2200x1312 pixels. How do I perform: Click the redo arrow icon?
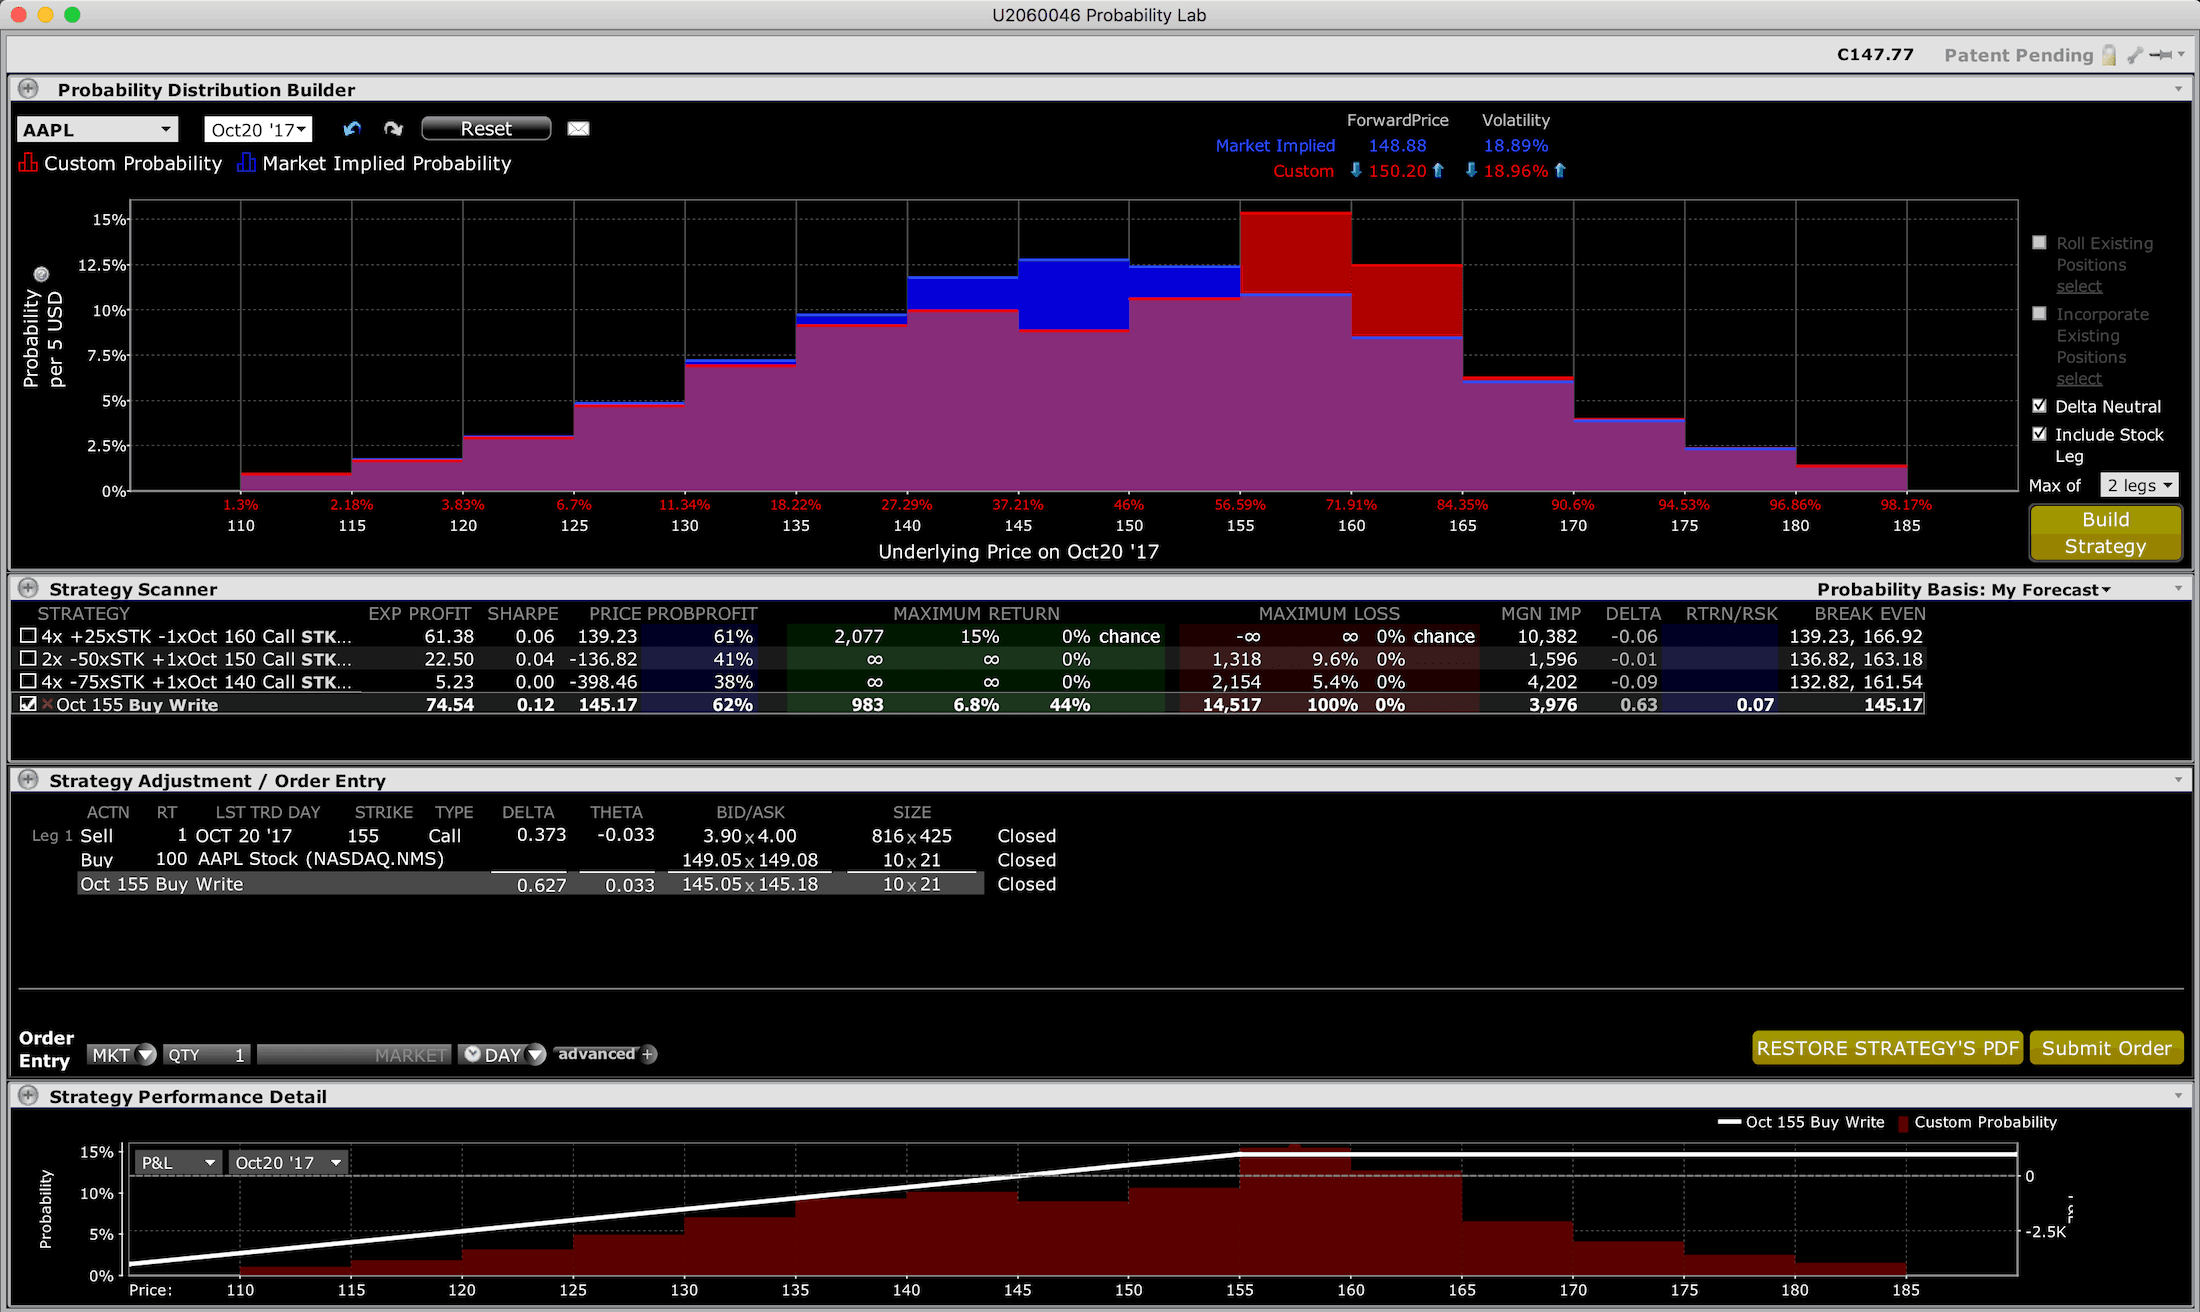[393, 129]
